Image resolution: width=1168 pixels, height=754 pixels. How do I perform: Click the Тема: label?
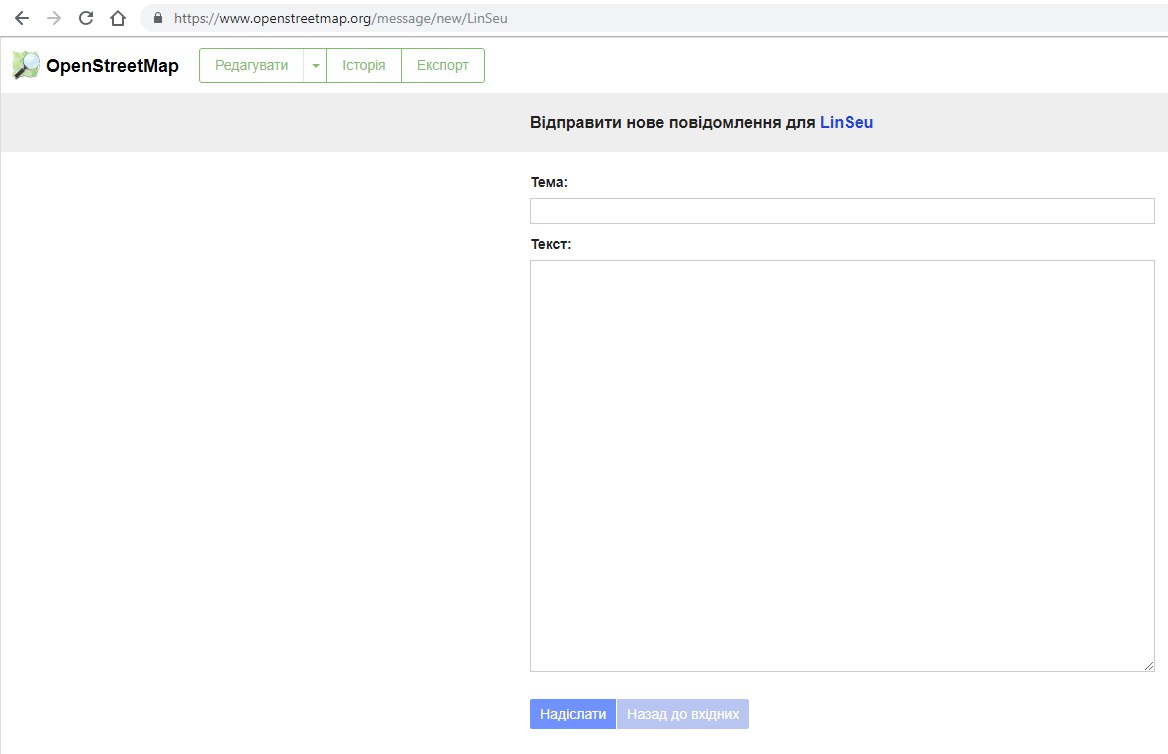(549, 182)
